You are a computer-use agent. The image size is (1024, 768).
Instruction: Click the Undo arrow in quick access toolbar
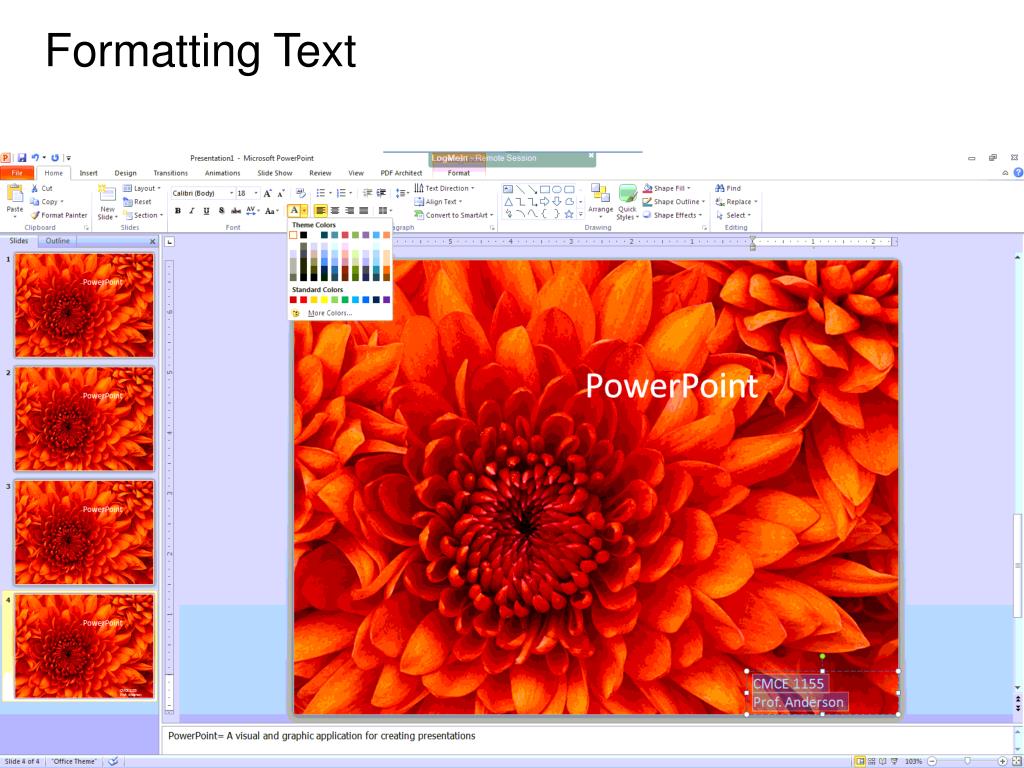pyautogui.click(x=35, y=158)
